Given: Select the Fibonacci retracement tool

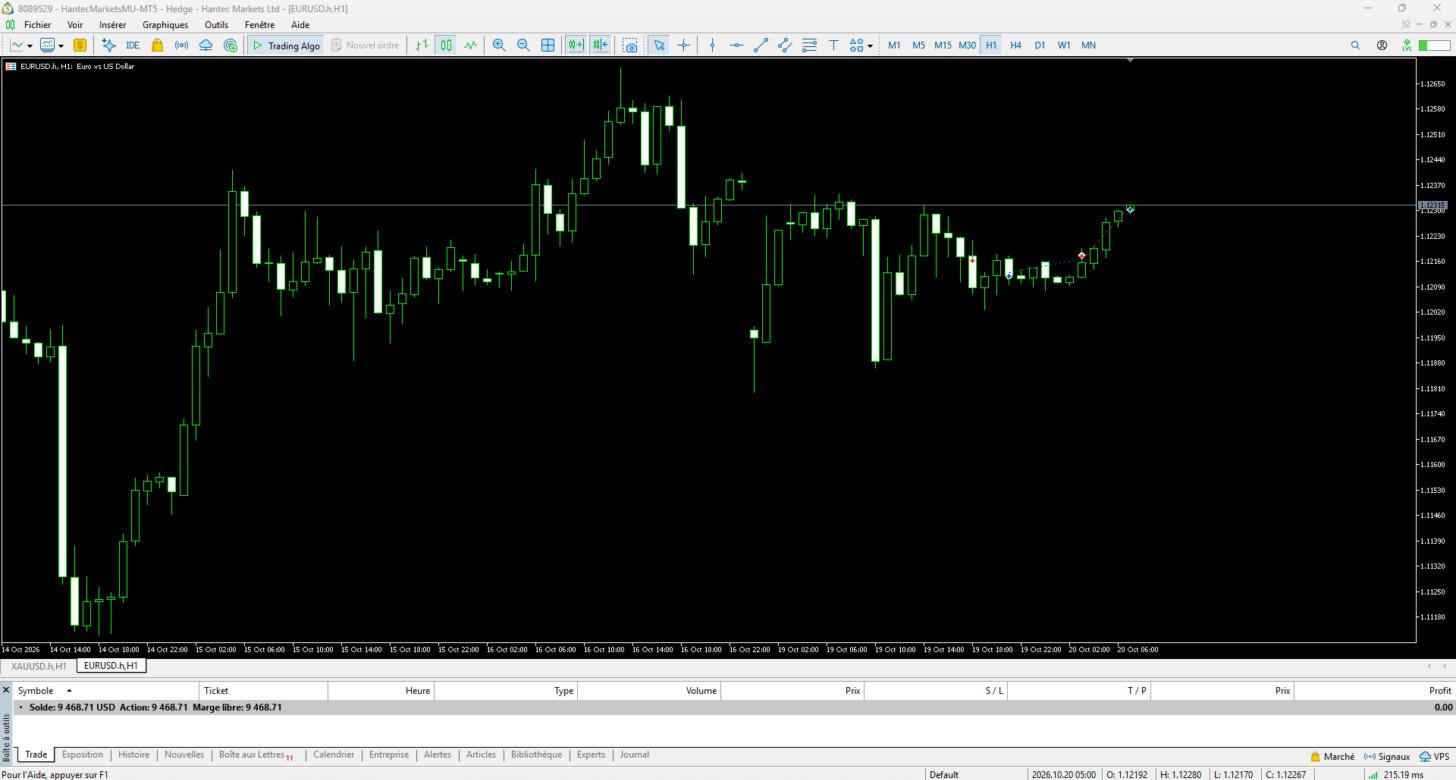Looking at the screenshot, I should 809,45.
